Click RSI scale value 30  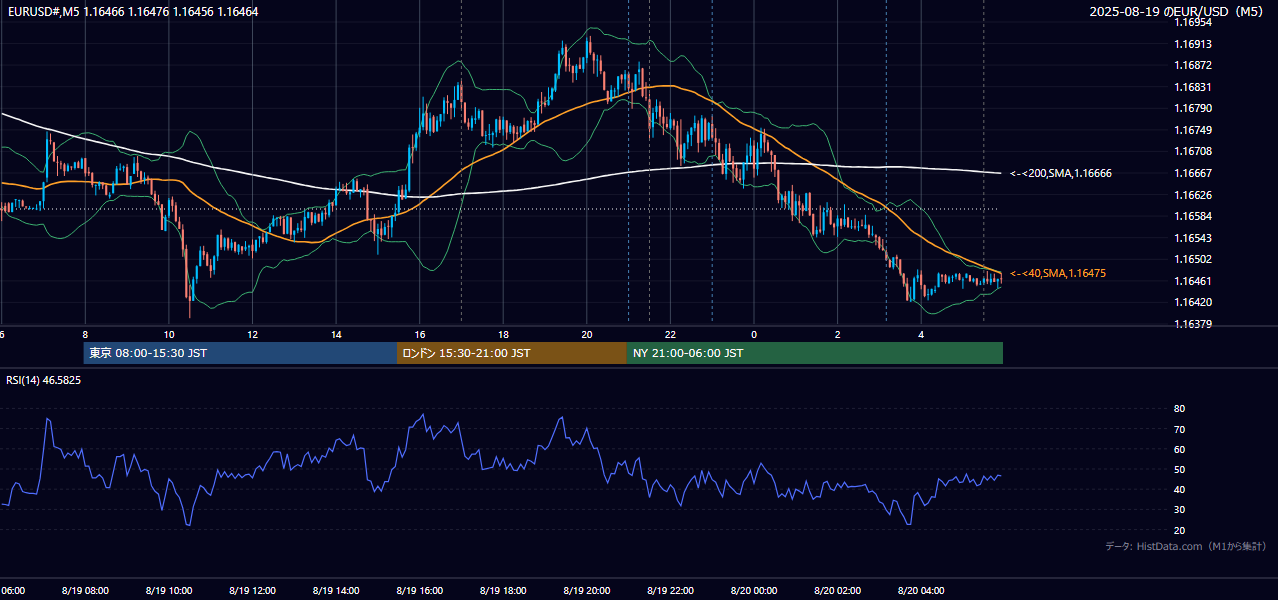pyautogui.click(x=1179, y=510)
